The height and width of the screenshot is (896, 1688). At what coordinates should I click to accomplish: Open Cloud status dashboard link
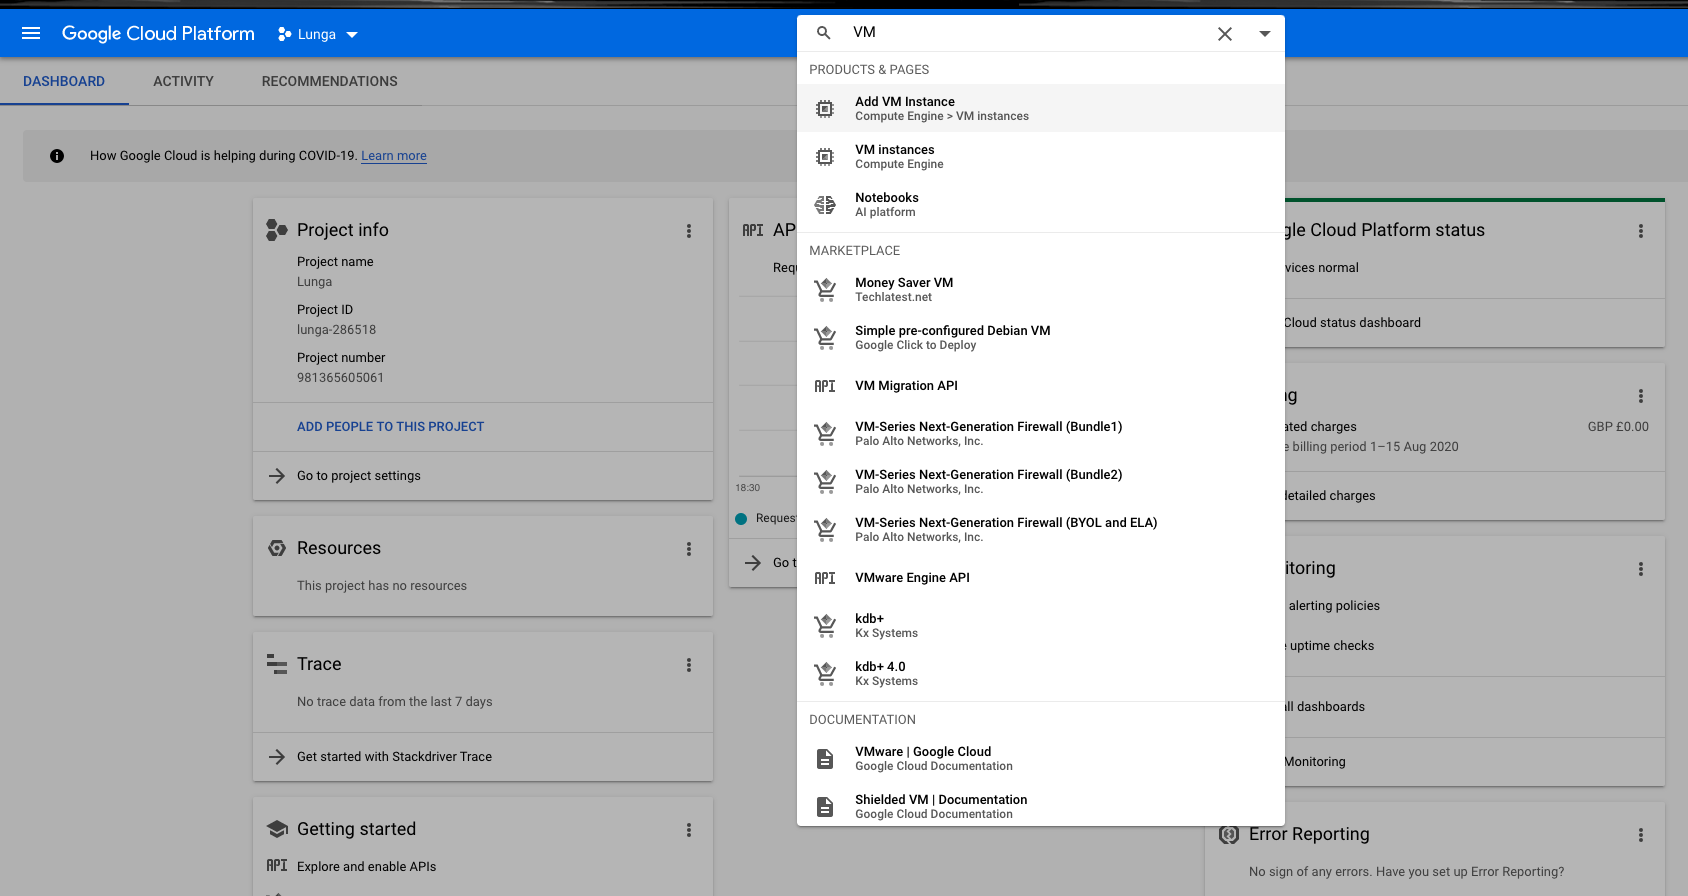1352,323
